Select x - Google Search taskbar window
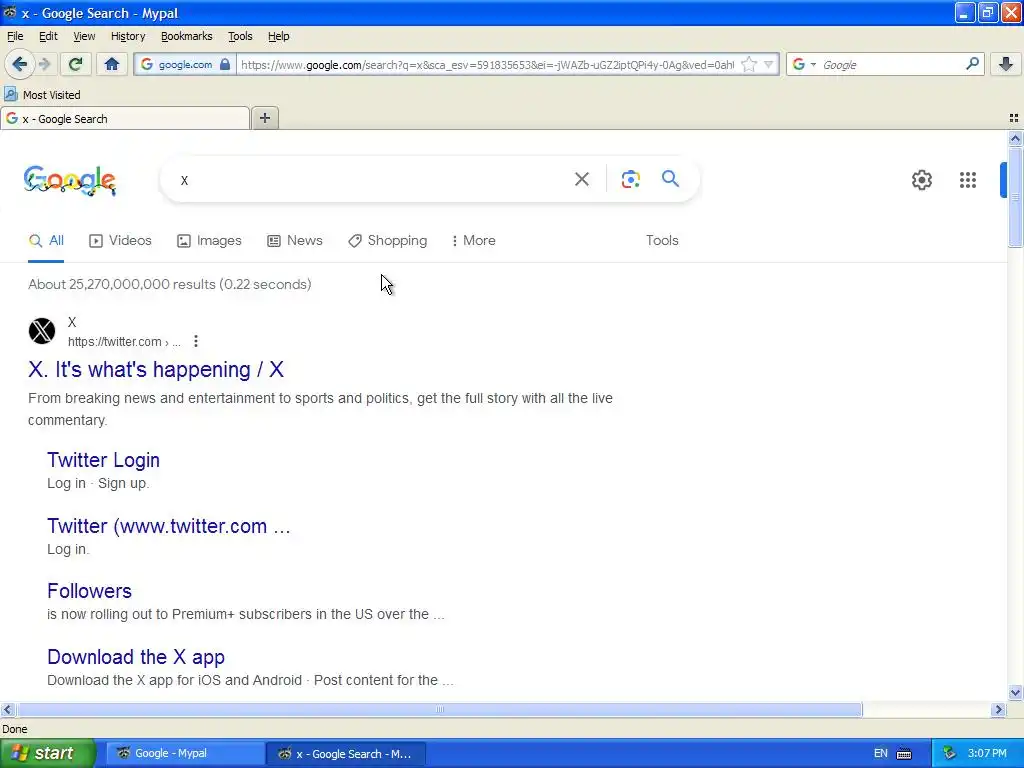The image size is (1024, 768). [345, 753]
